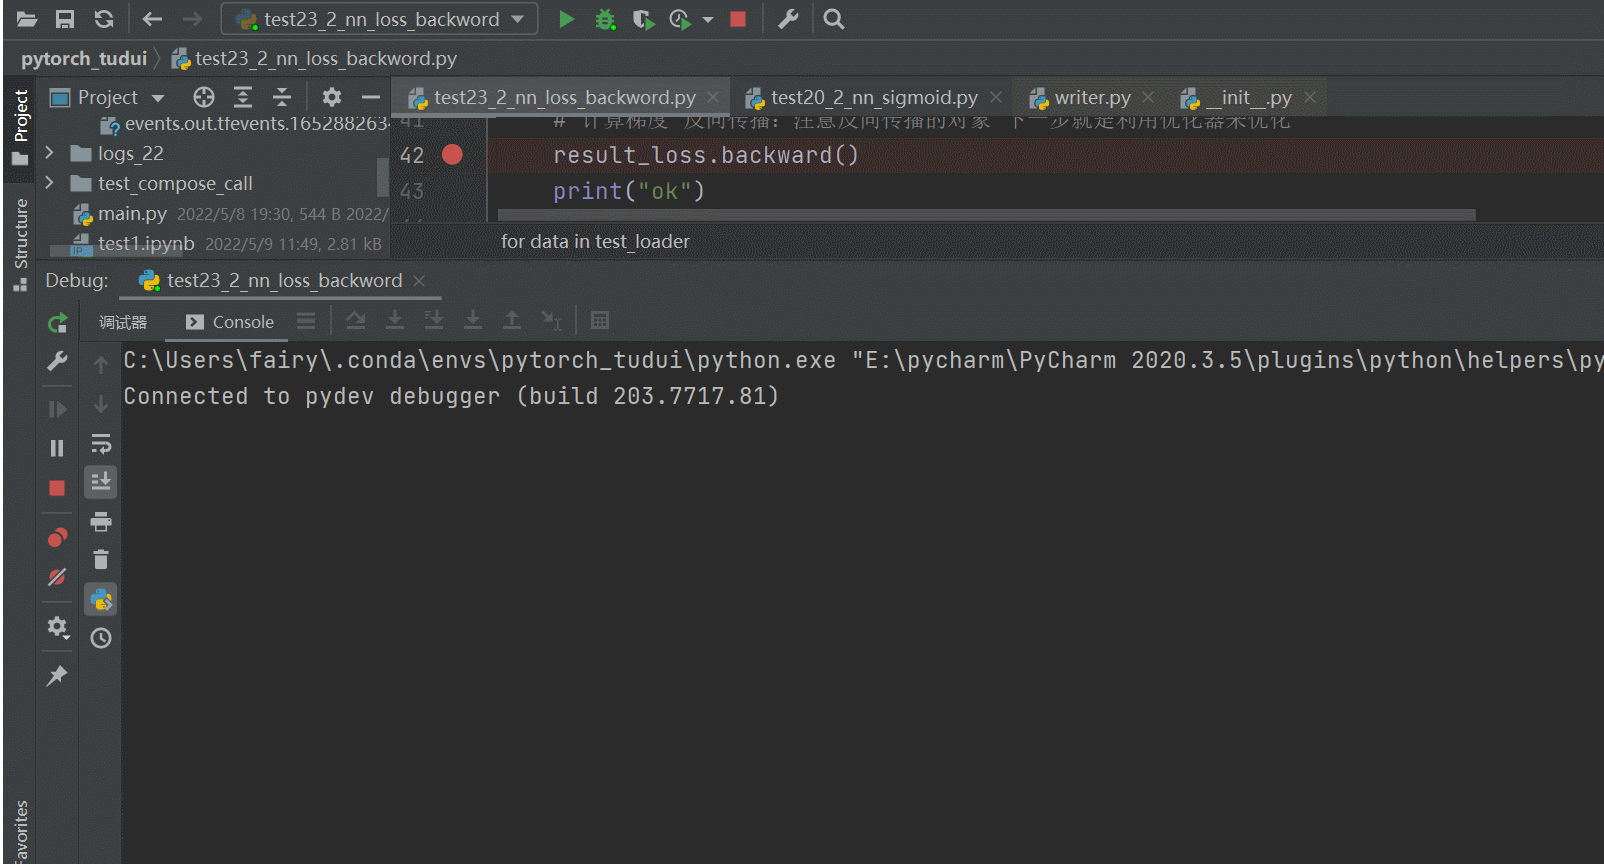Save all files with the floppy disk icon
1604x864 pixels.
(x=65, y=19)
